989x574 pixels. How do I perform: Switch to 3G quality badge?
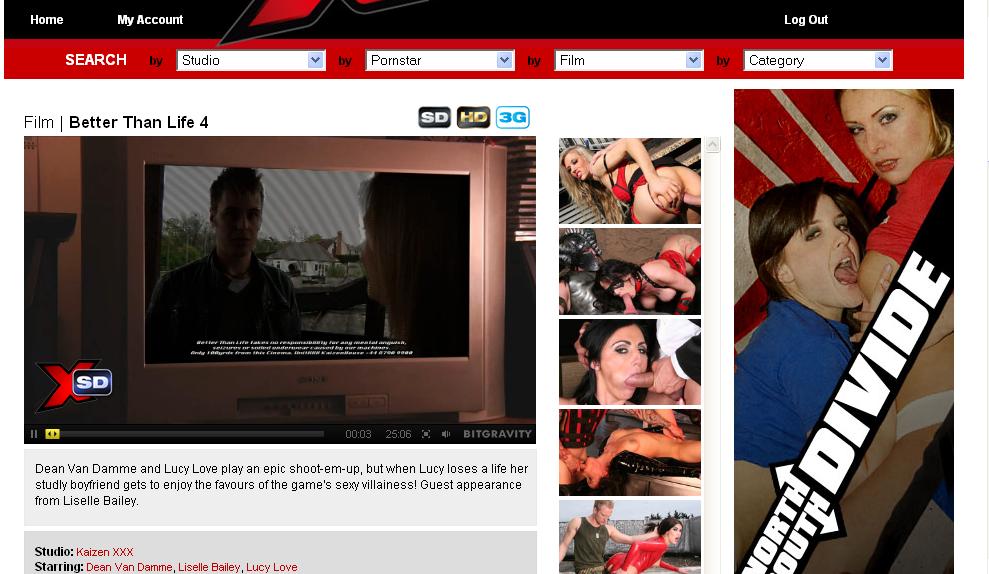pos(512,117)
